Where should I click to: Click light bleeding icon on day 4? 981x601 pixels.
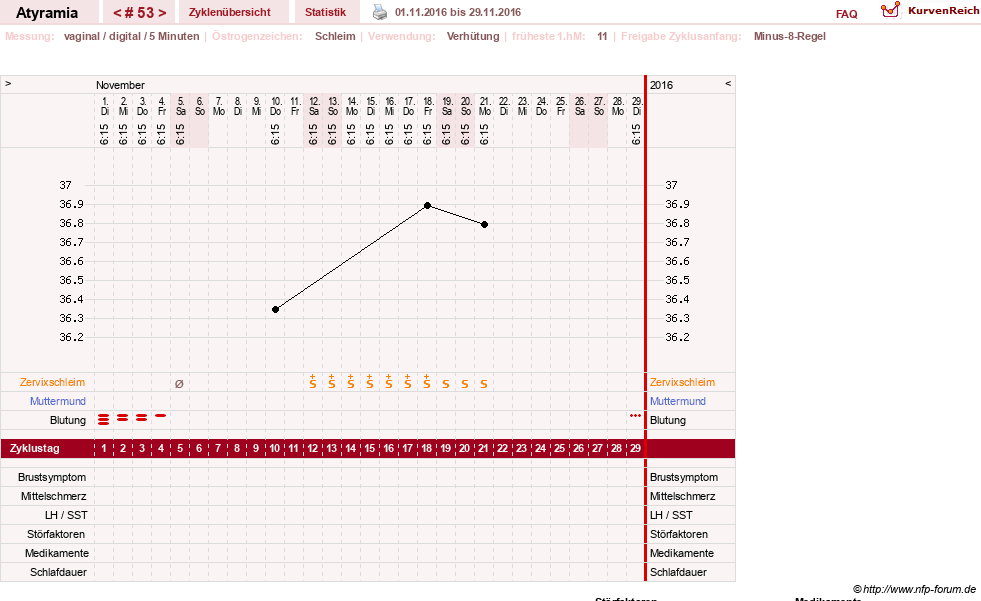point(161,415)
